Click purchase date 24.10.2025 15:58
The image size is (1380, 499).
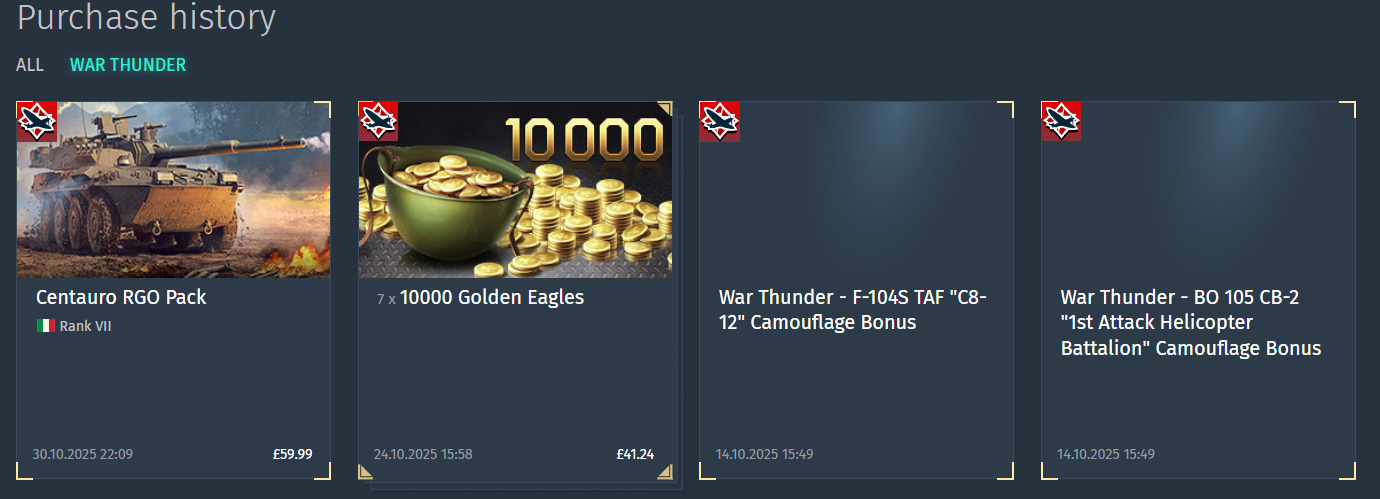tap(423, 454)
